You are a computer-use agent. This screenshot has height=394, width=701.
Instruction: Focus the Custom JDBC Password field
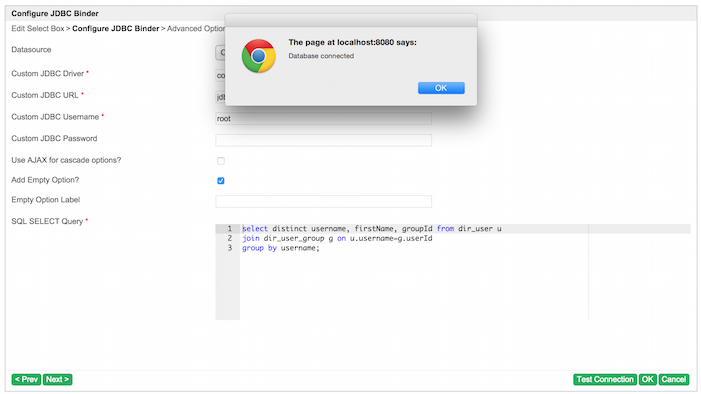click(x=323, y=140)
